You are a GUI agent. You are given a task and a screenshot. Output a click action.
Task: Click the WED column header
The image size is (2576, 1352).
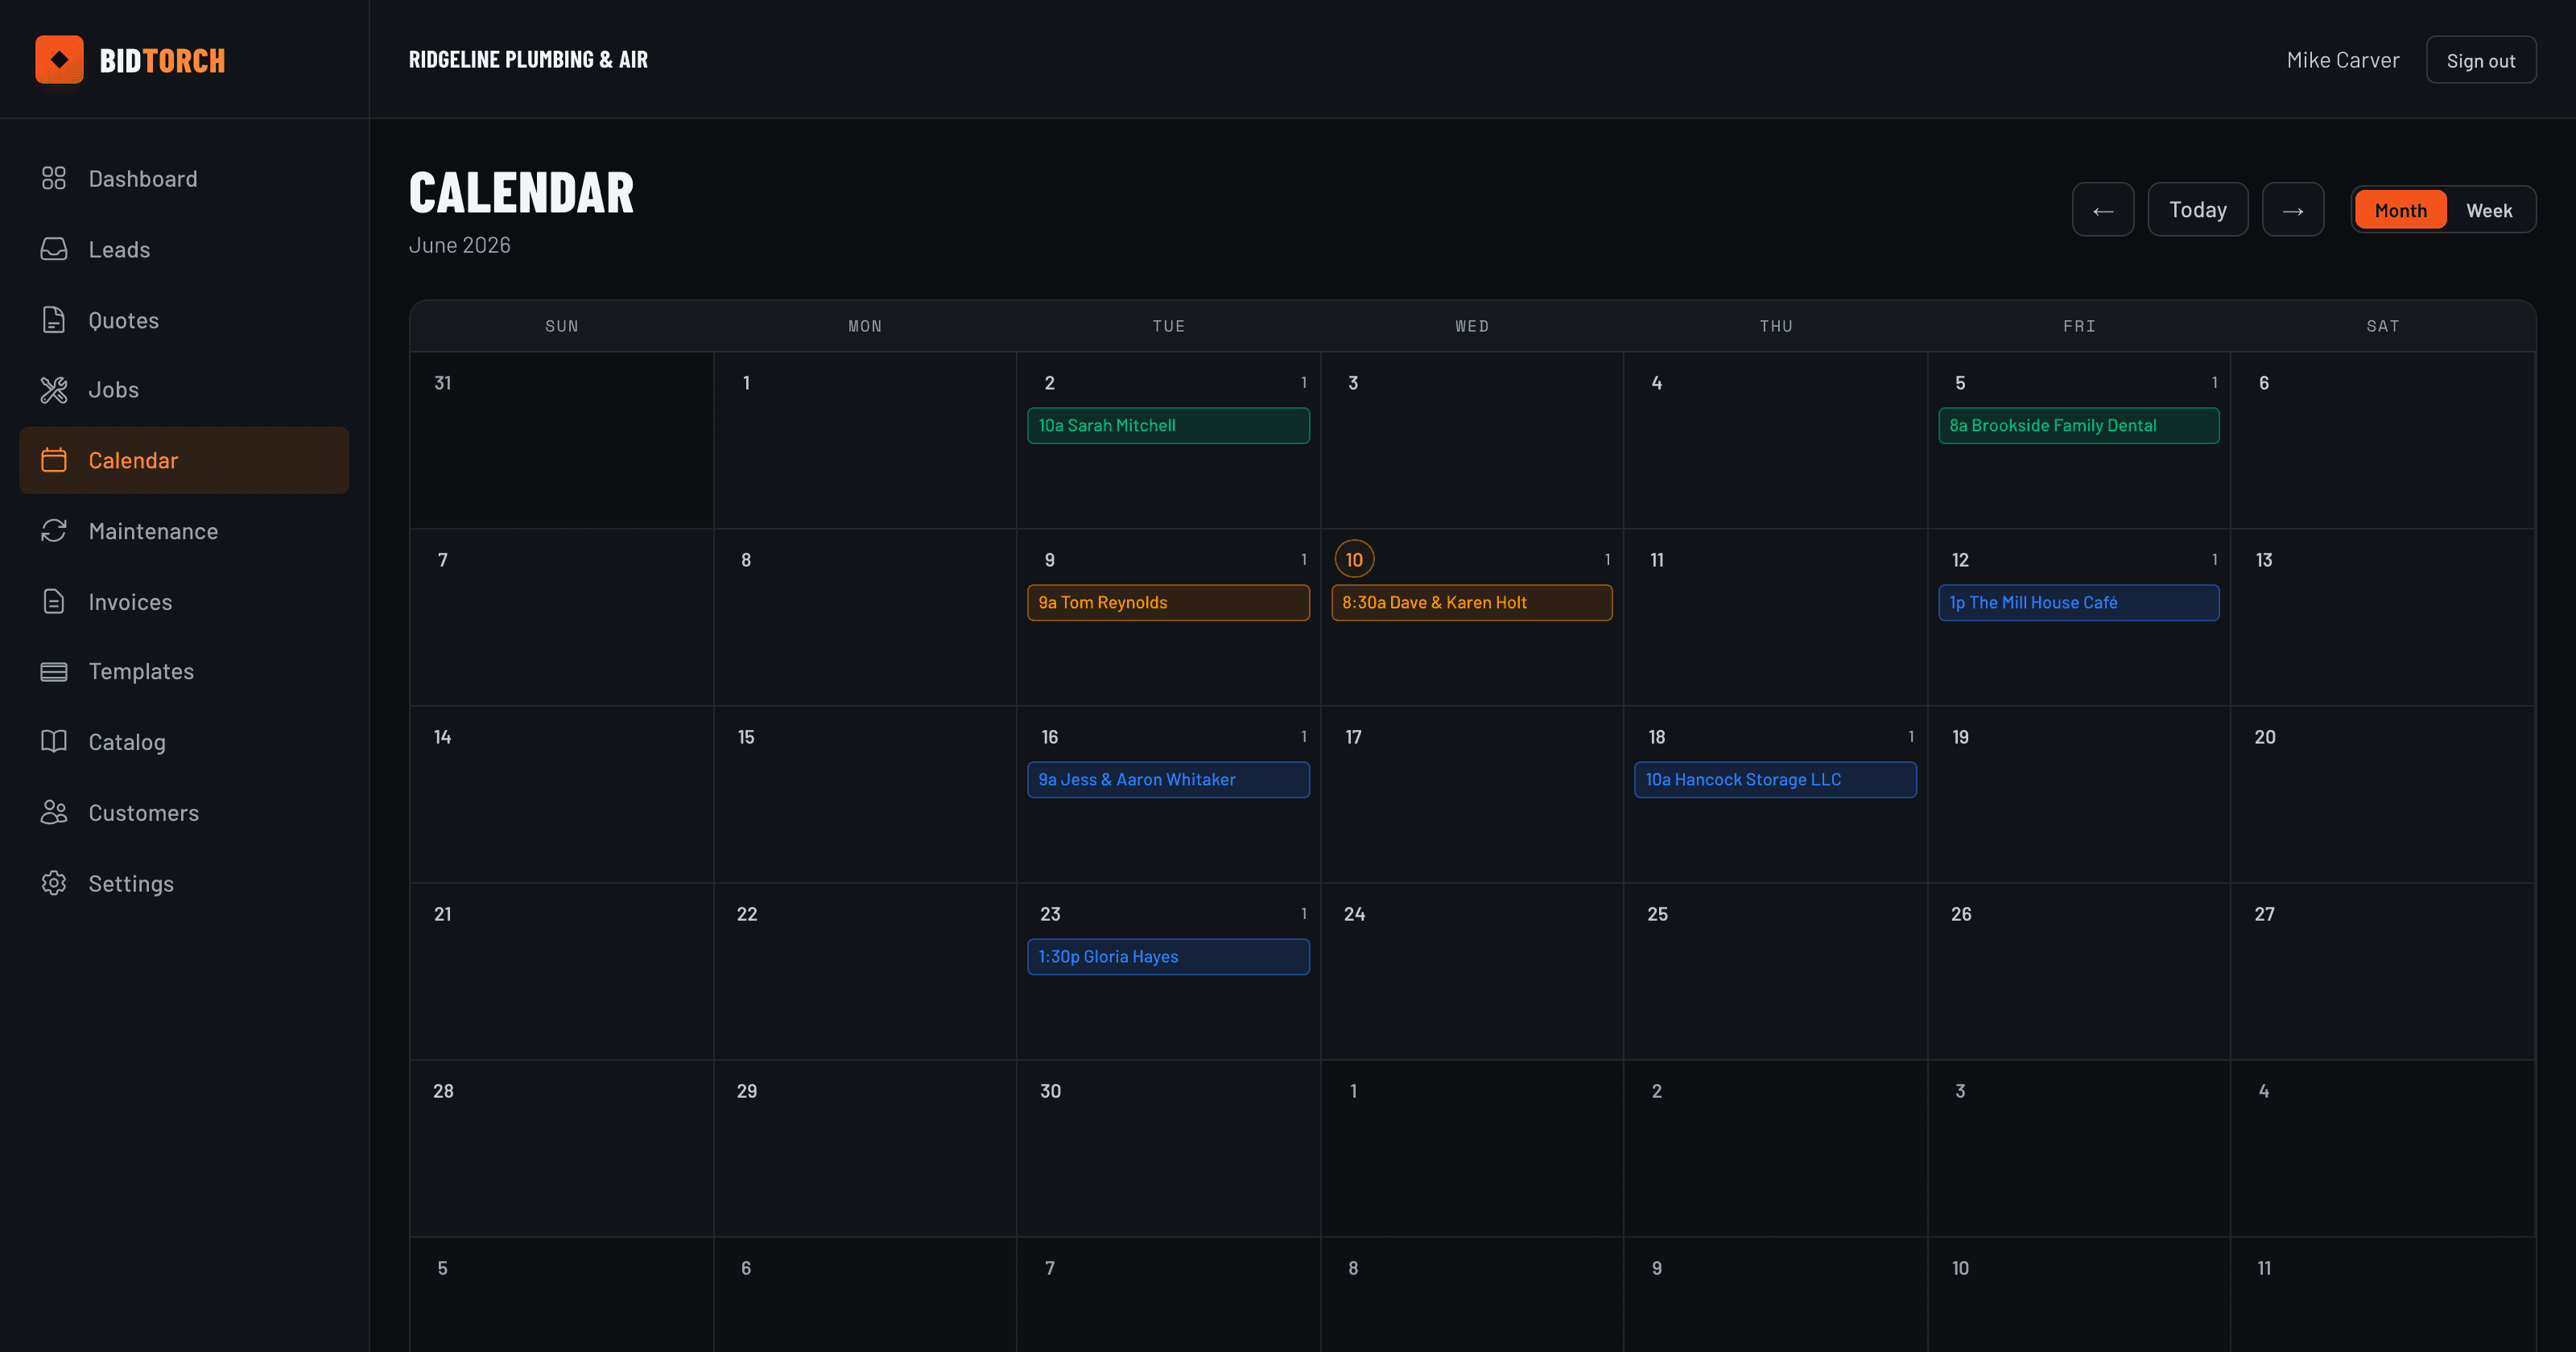1472,326
